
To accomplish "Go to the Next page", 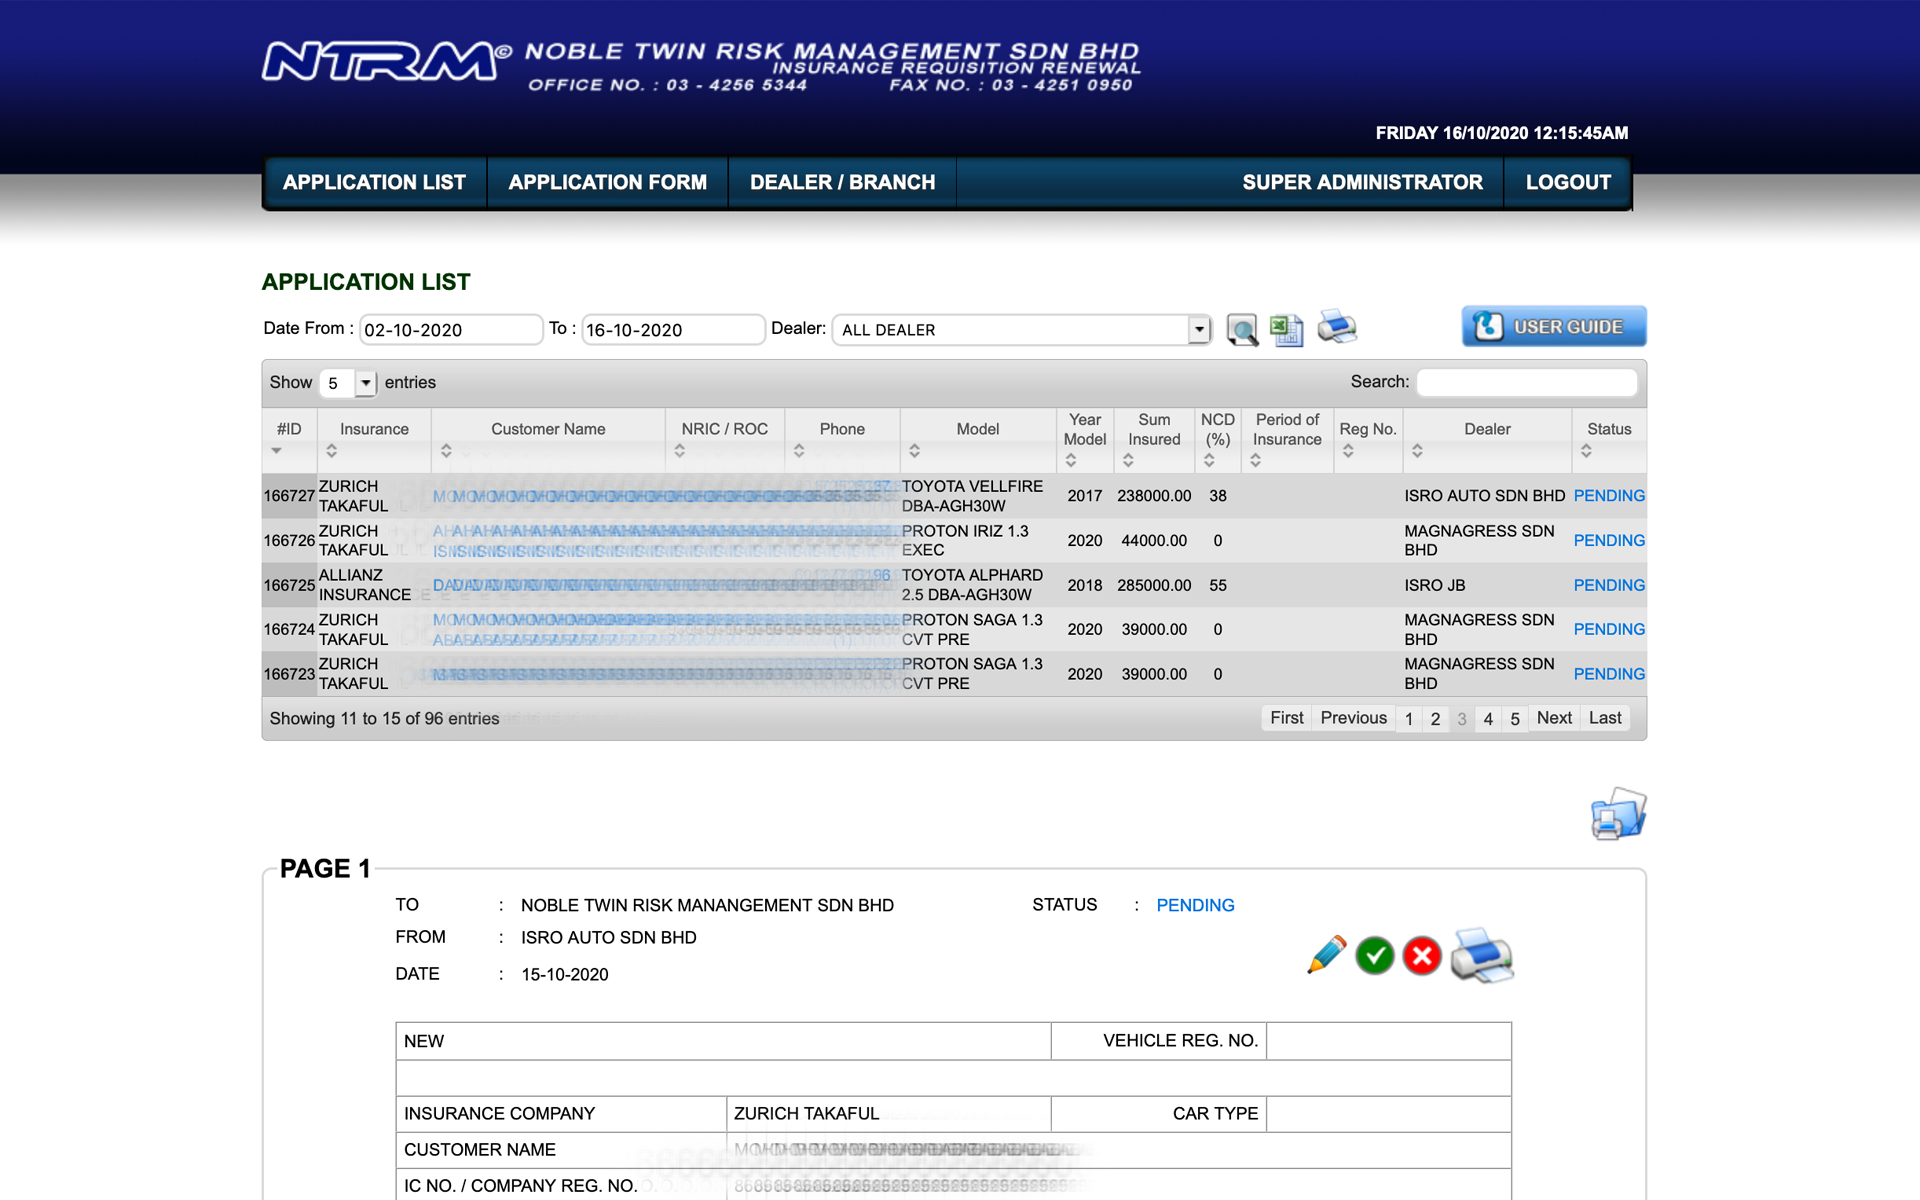I will 1554,718.
